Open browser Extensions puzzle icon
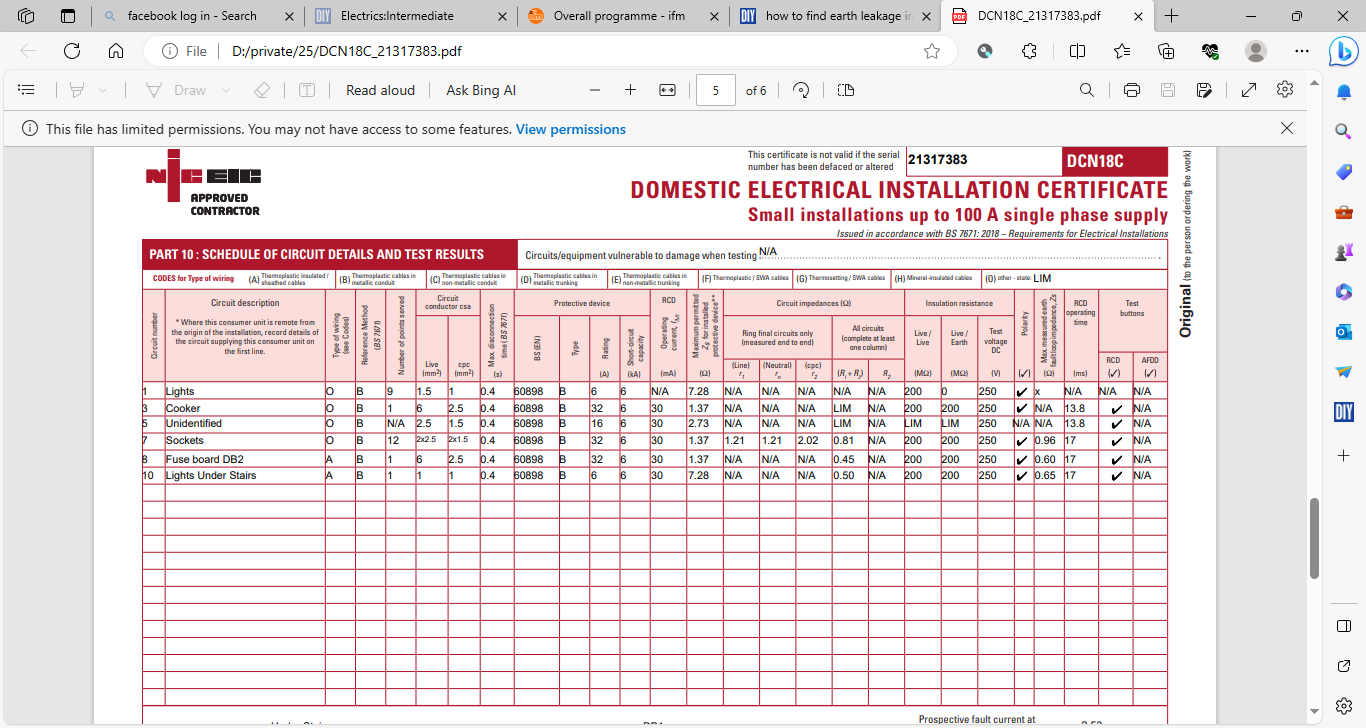This screenshot has width=1366, height=728. pyautogui.click(x=1029, y=51)
